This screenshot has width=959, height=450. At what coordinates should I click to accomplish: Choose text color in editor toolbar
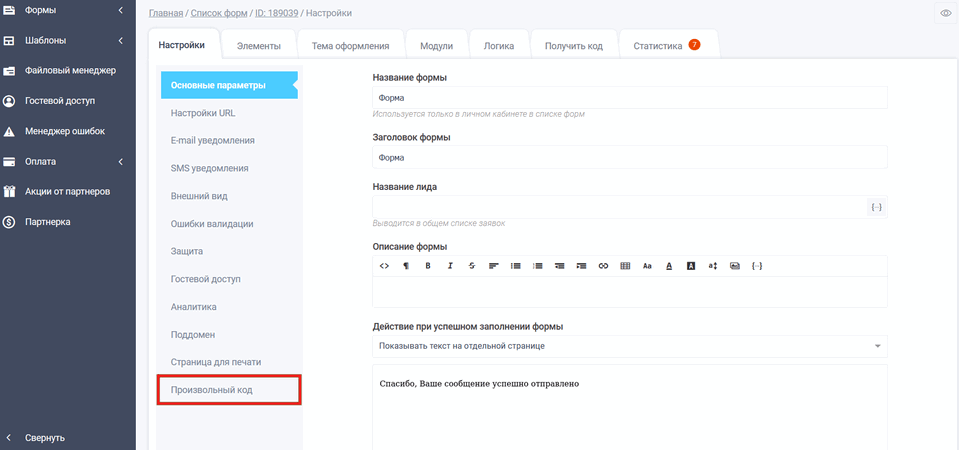[x=669, y=266]
